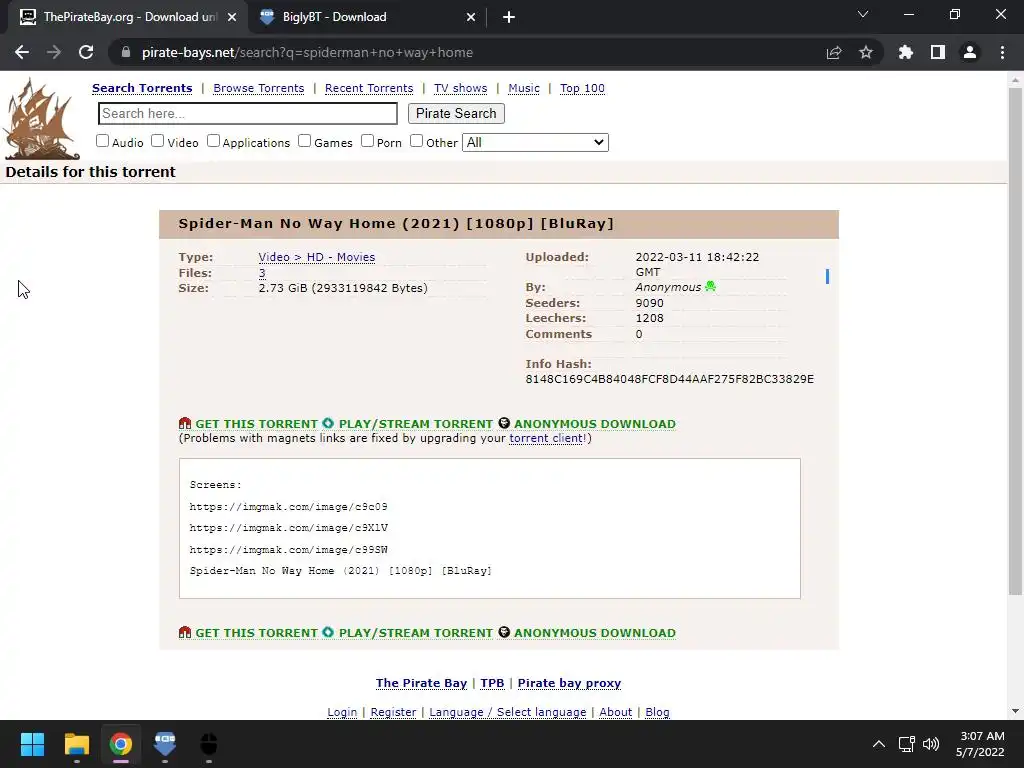Switch to the BiglyBT - Download tab
The image size is (1024, 768).
pyautogui.click(x=366, y=17)
